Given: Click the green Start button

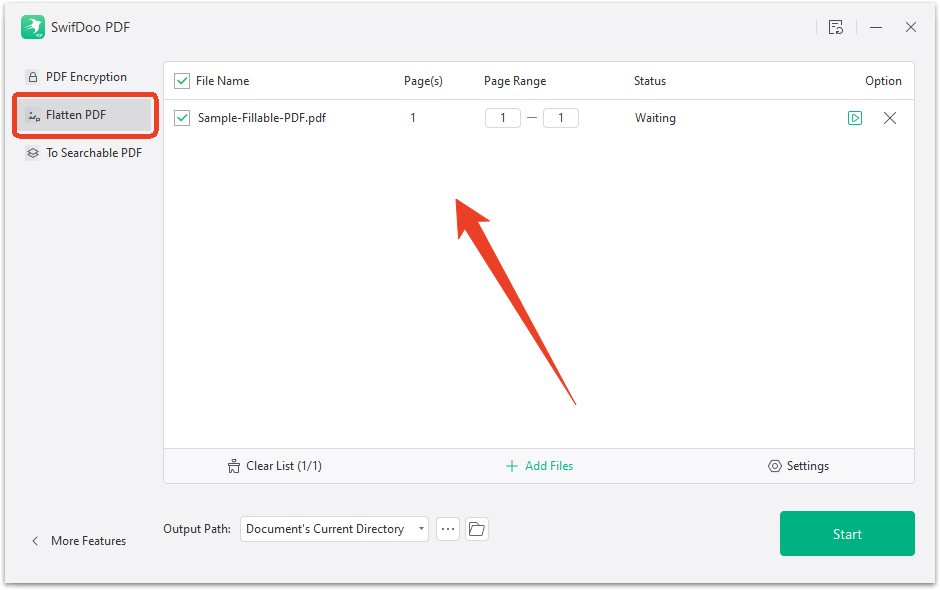Looking at the screenshot, I should click(x=847, y=534).
